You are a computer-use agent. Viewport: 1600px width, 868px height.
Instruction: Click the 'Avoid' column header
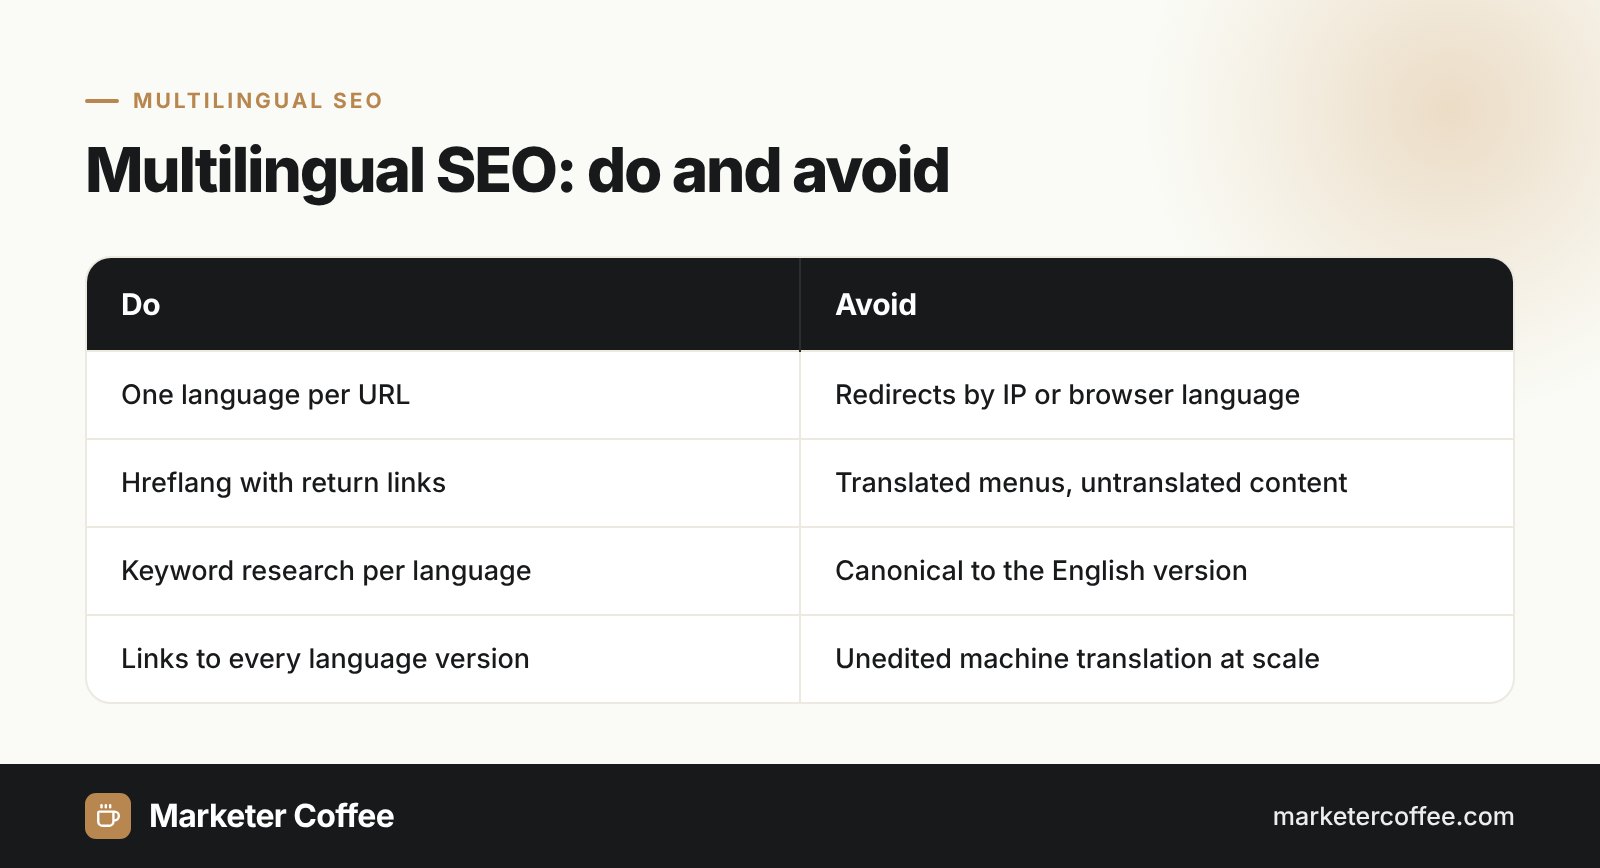coord(1157,304)
